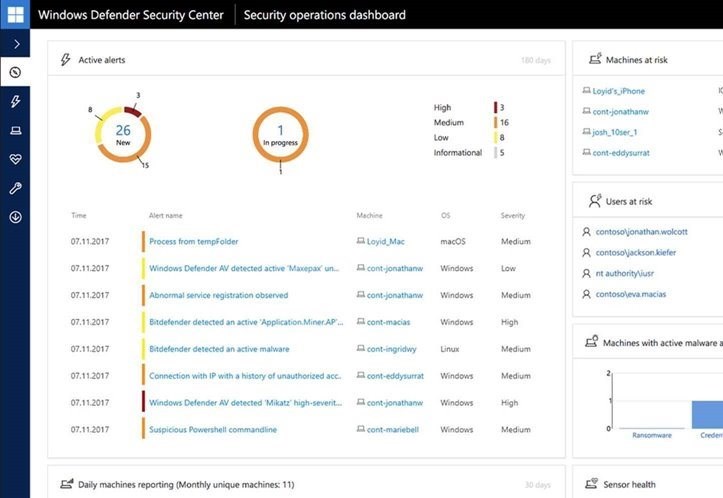Image resolution: width=723 pixels, height=498 pixels.
Task: Sort alerts by OS column header
Action: tap(445, 215)
